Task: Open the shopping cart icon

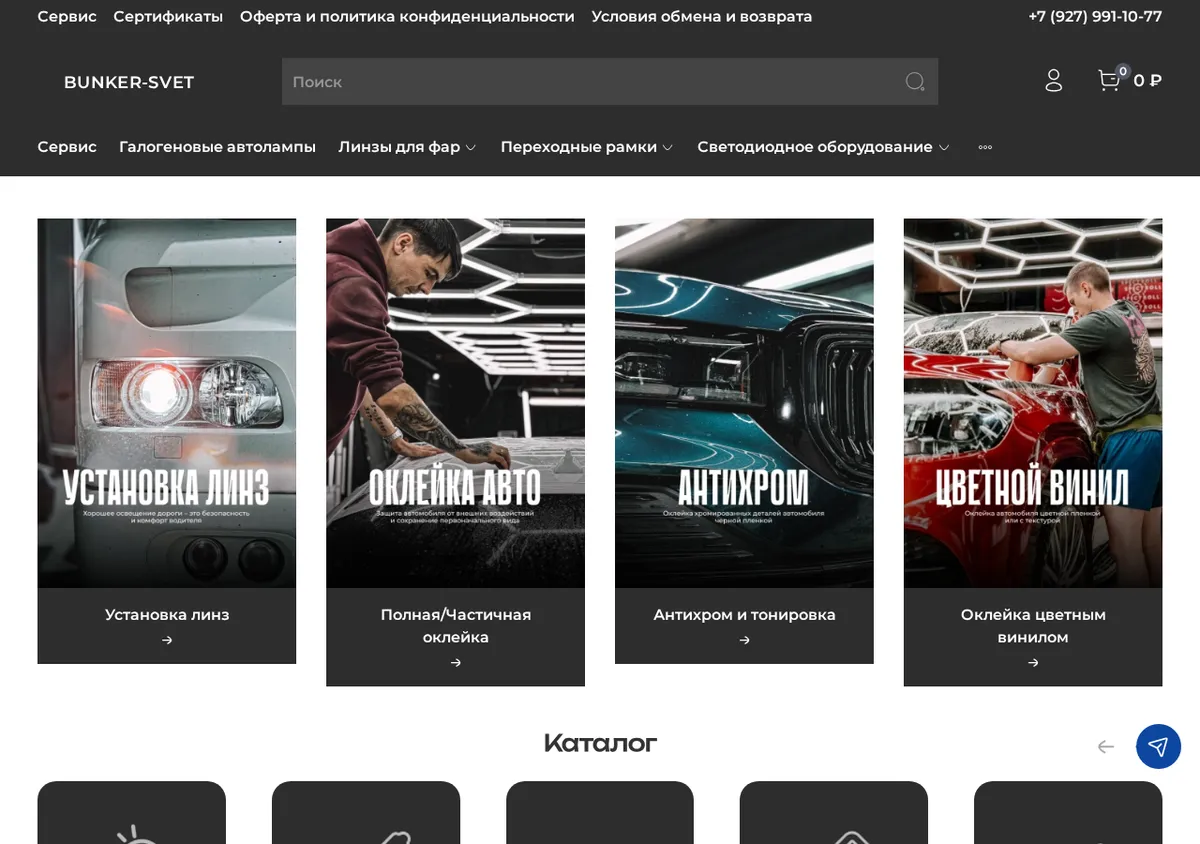Action: [1109, 81]
